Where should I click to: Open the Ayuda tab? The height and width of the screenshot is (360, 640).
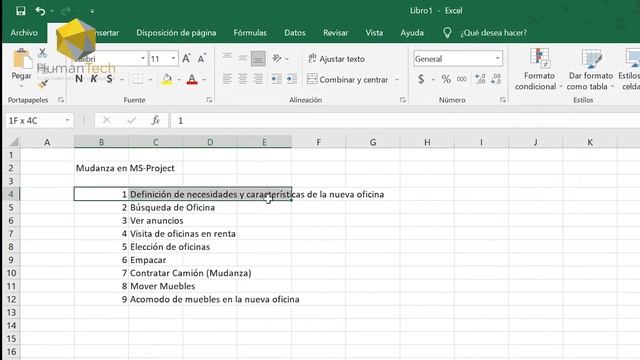[x=411, y=33]
